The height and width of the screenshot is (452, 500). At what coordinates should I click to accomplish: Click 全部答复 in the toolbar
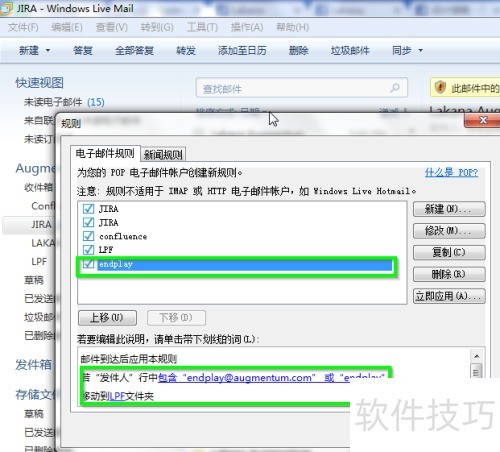click(134, 51)
